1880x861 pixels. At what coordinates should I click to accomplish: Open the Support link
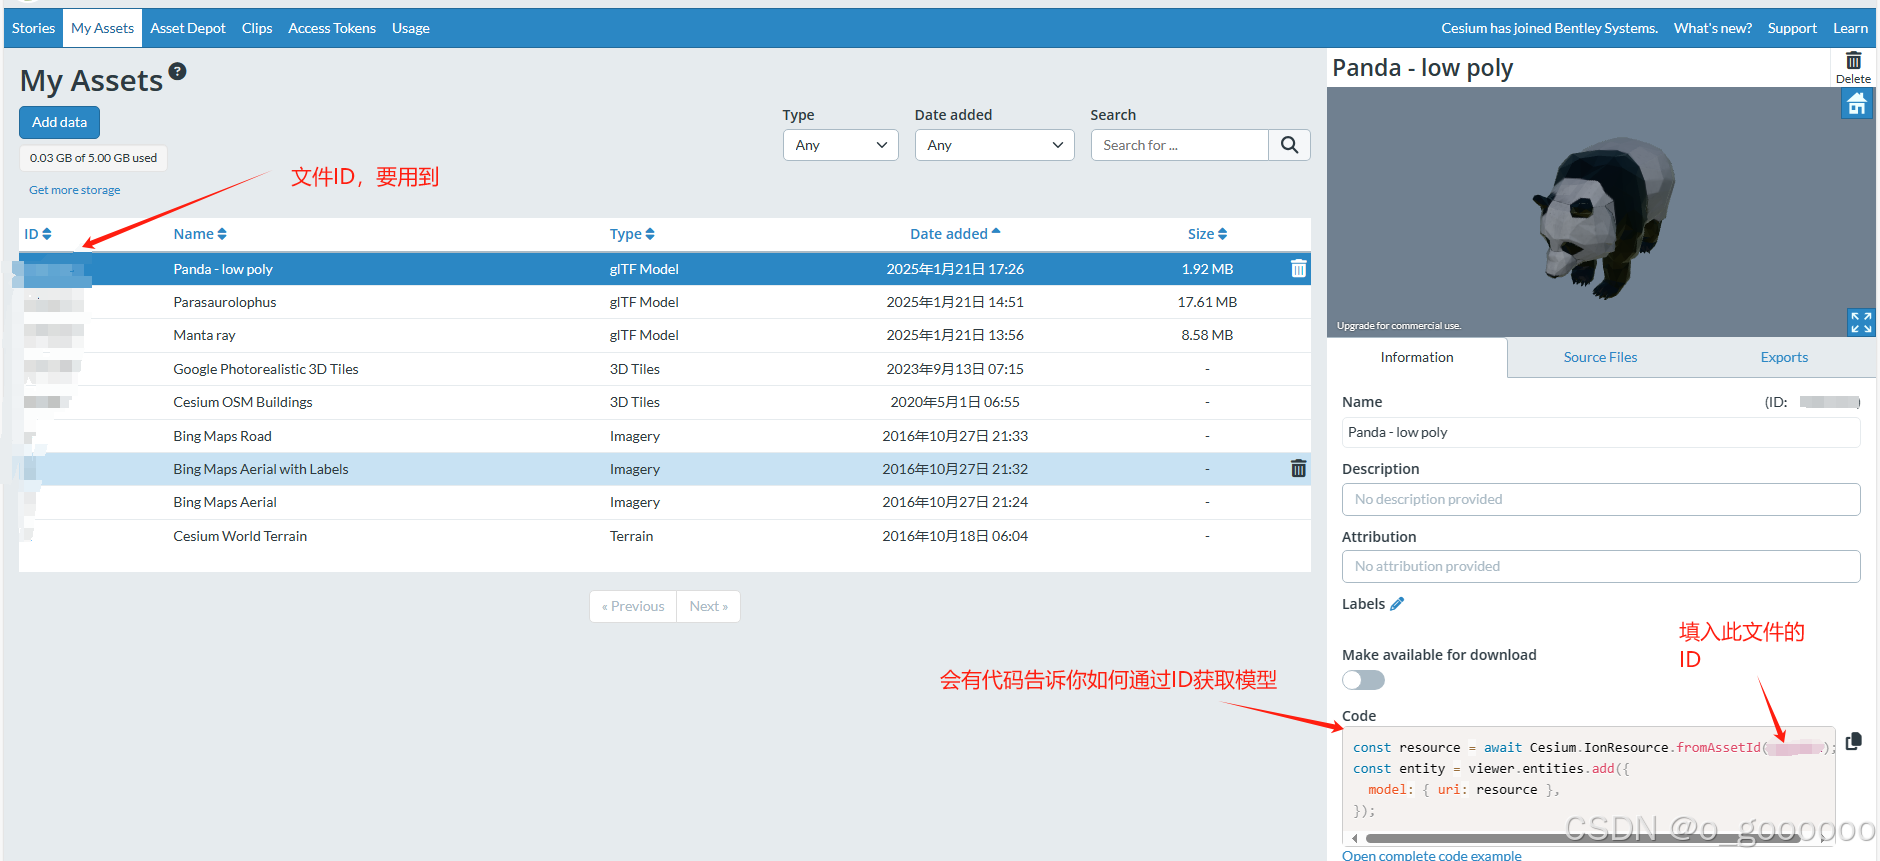[x=1791, y=28]
